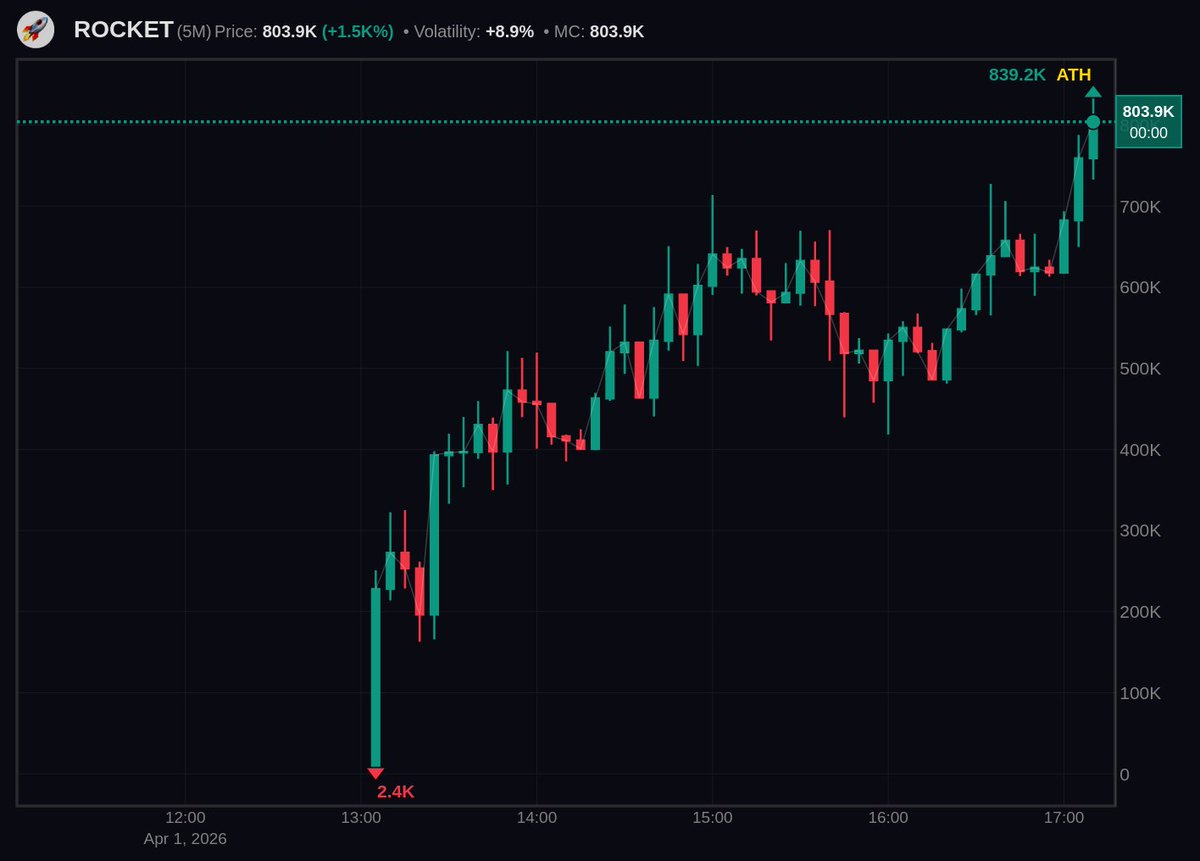
Task: Click the tall first green launch candle
Action: pyautogui.click(x=375, y=677)
